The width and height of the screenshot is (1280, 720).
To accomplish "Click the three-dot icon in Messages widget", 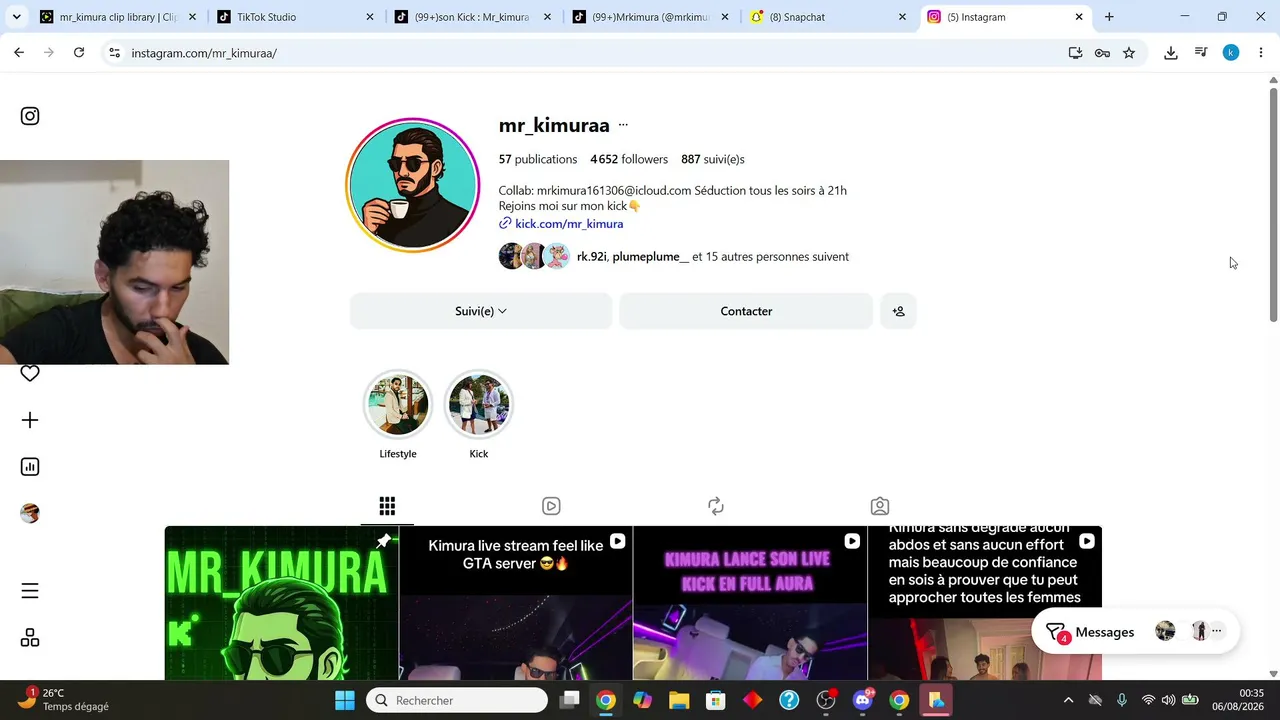I will click(x=1217, y=631).
